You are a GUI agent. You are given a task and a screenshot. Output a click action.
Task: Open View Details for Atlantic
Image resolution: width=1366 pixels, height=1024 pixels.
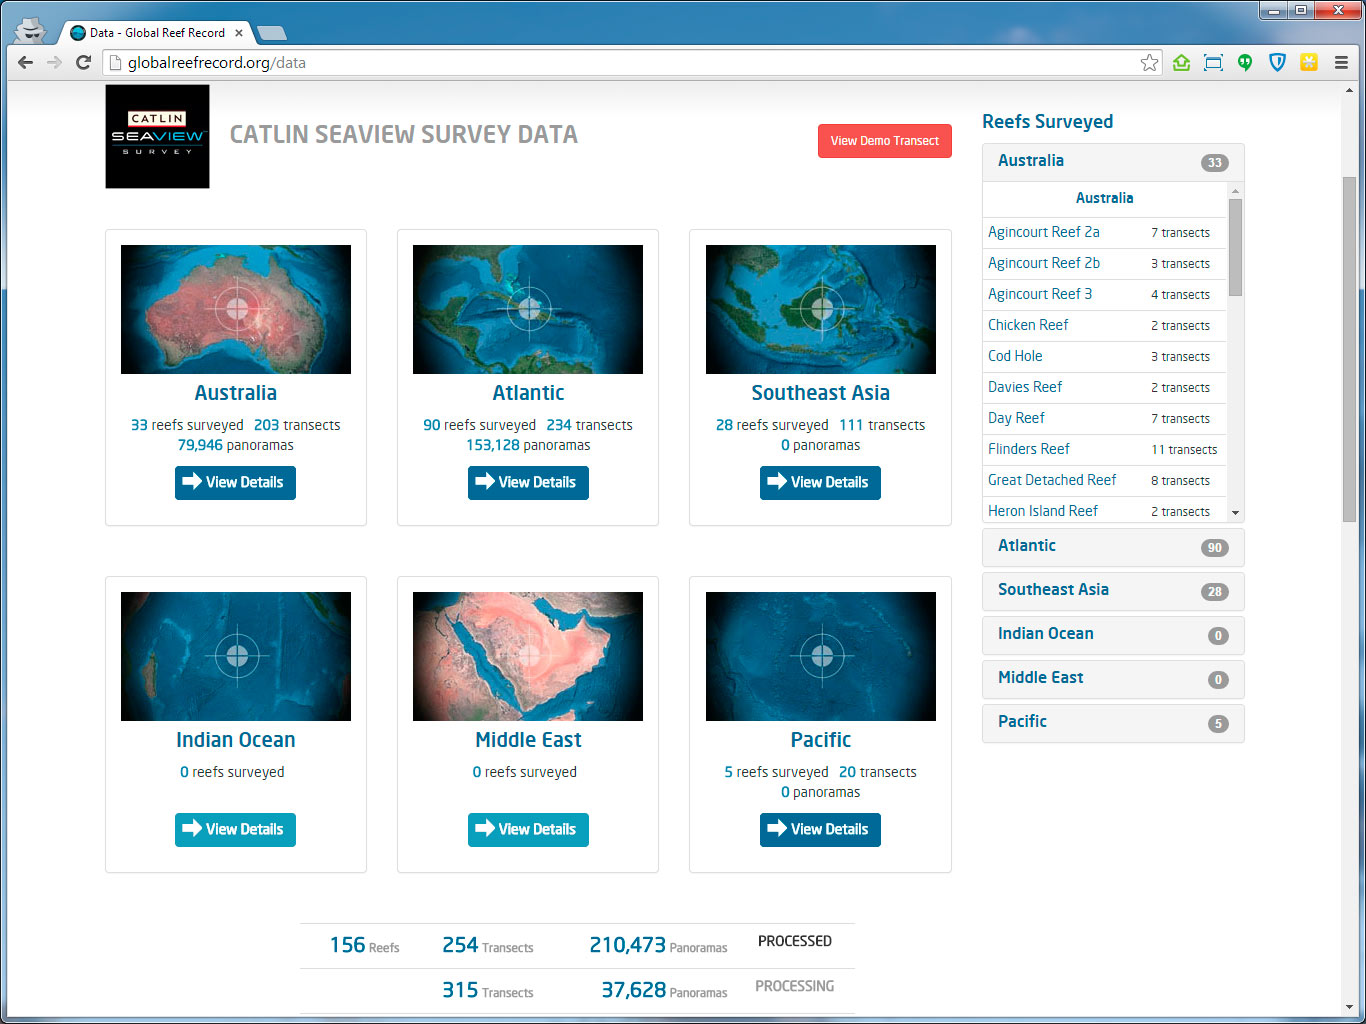[528, 482]
